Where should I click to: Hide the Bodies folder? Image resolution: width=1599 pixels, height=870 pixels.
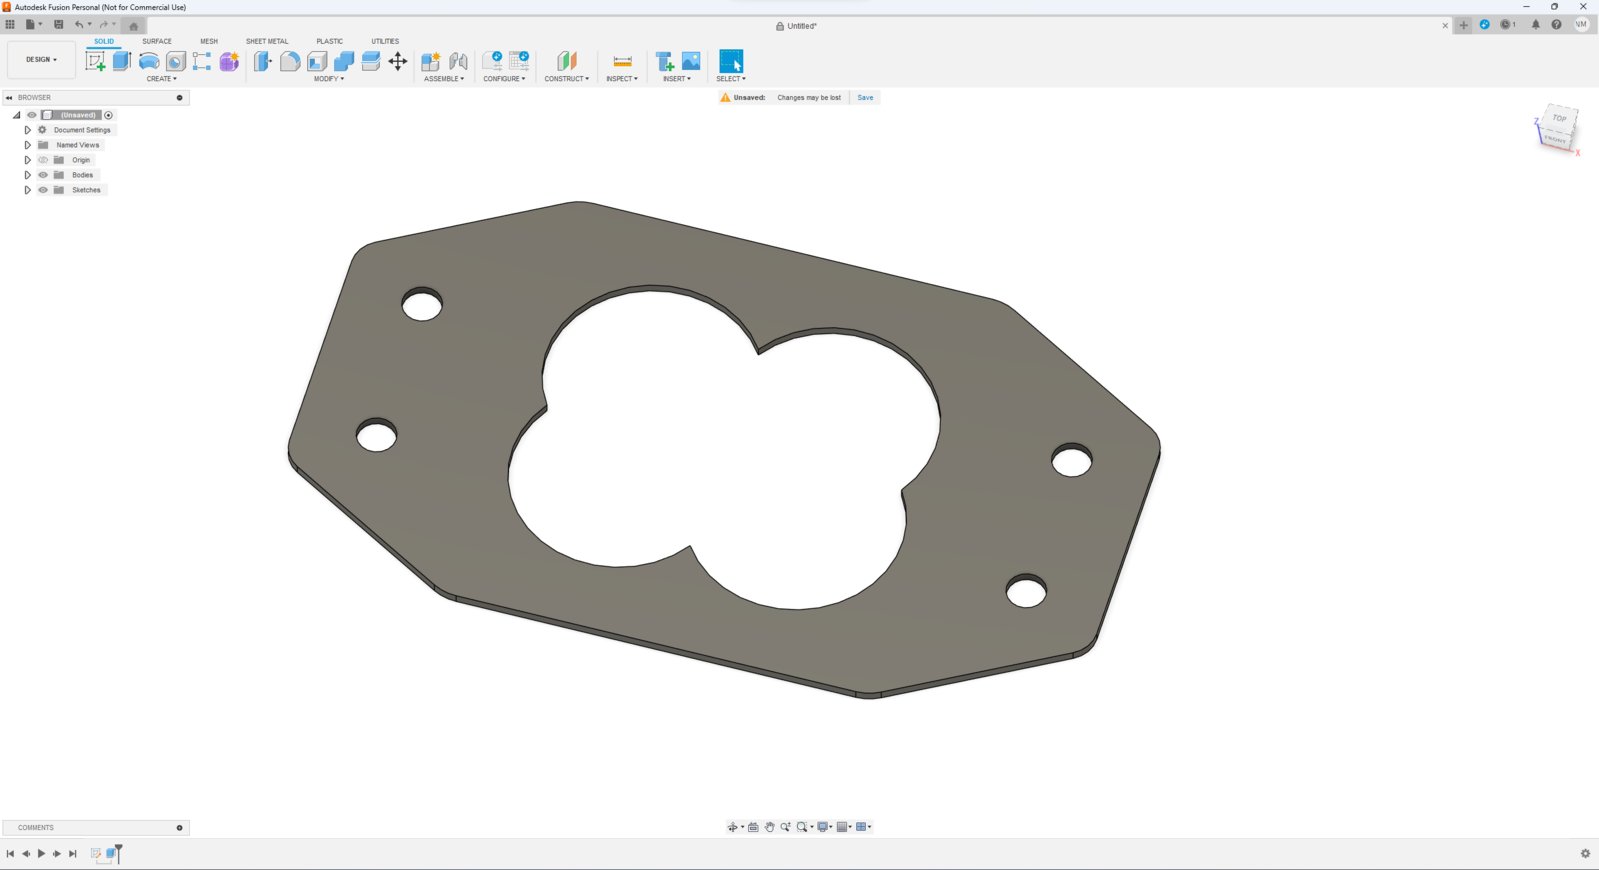43,175
